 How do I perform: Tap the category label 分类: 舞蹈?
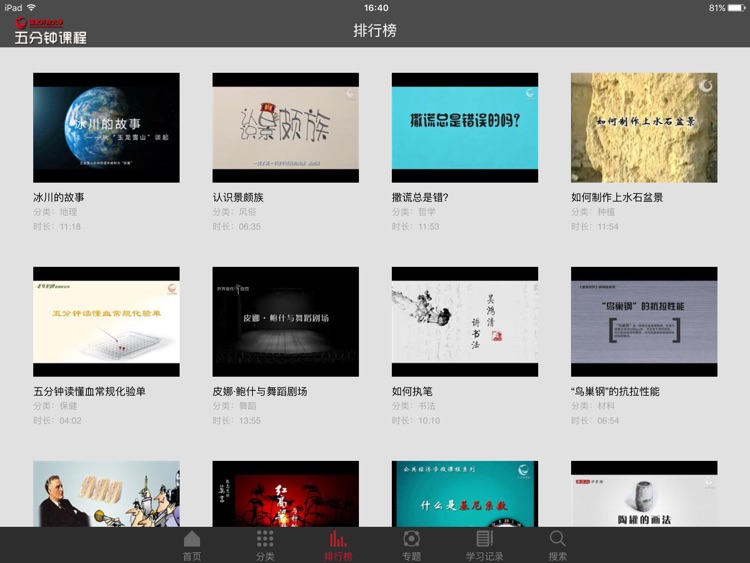click(234, 406)
